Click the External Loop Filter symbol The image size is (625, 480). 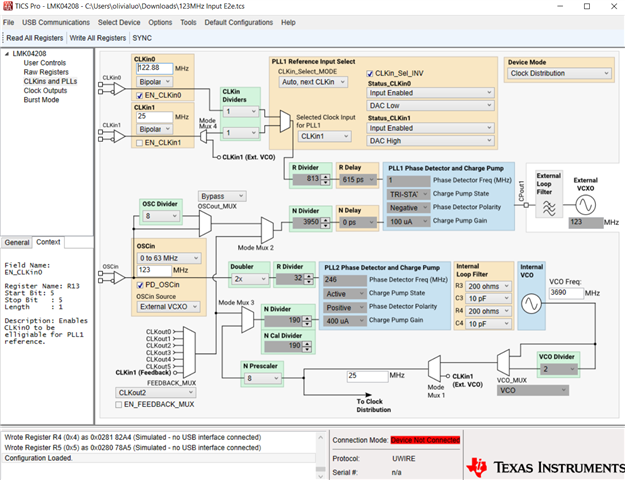tap(548, 208)
